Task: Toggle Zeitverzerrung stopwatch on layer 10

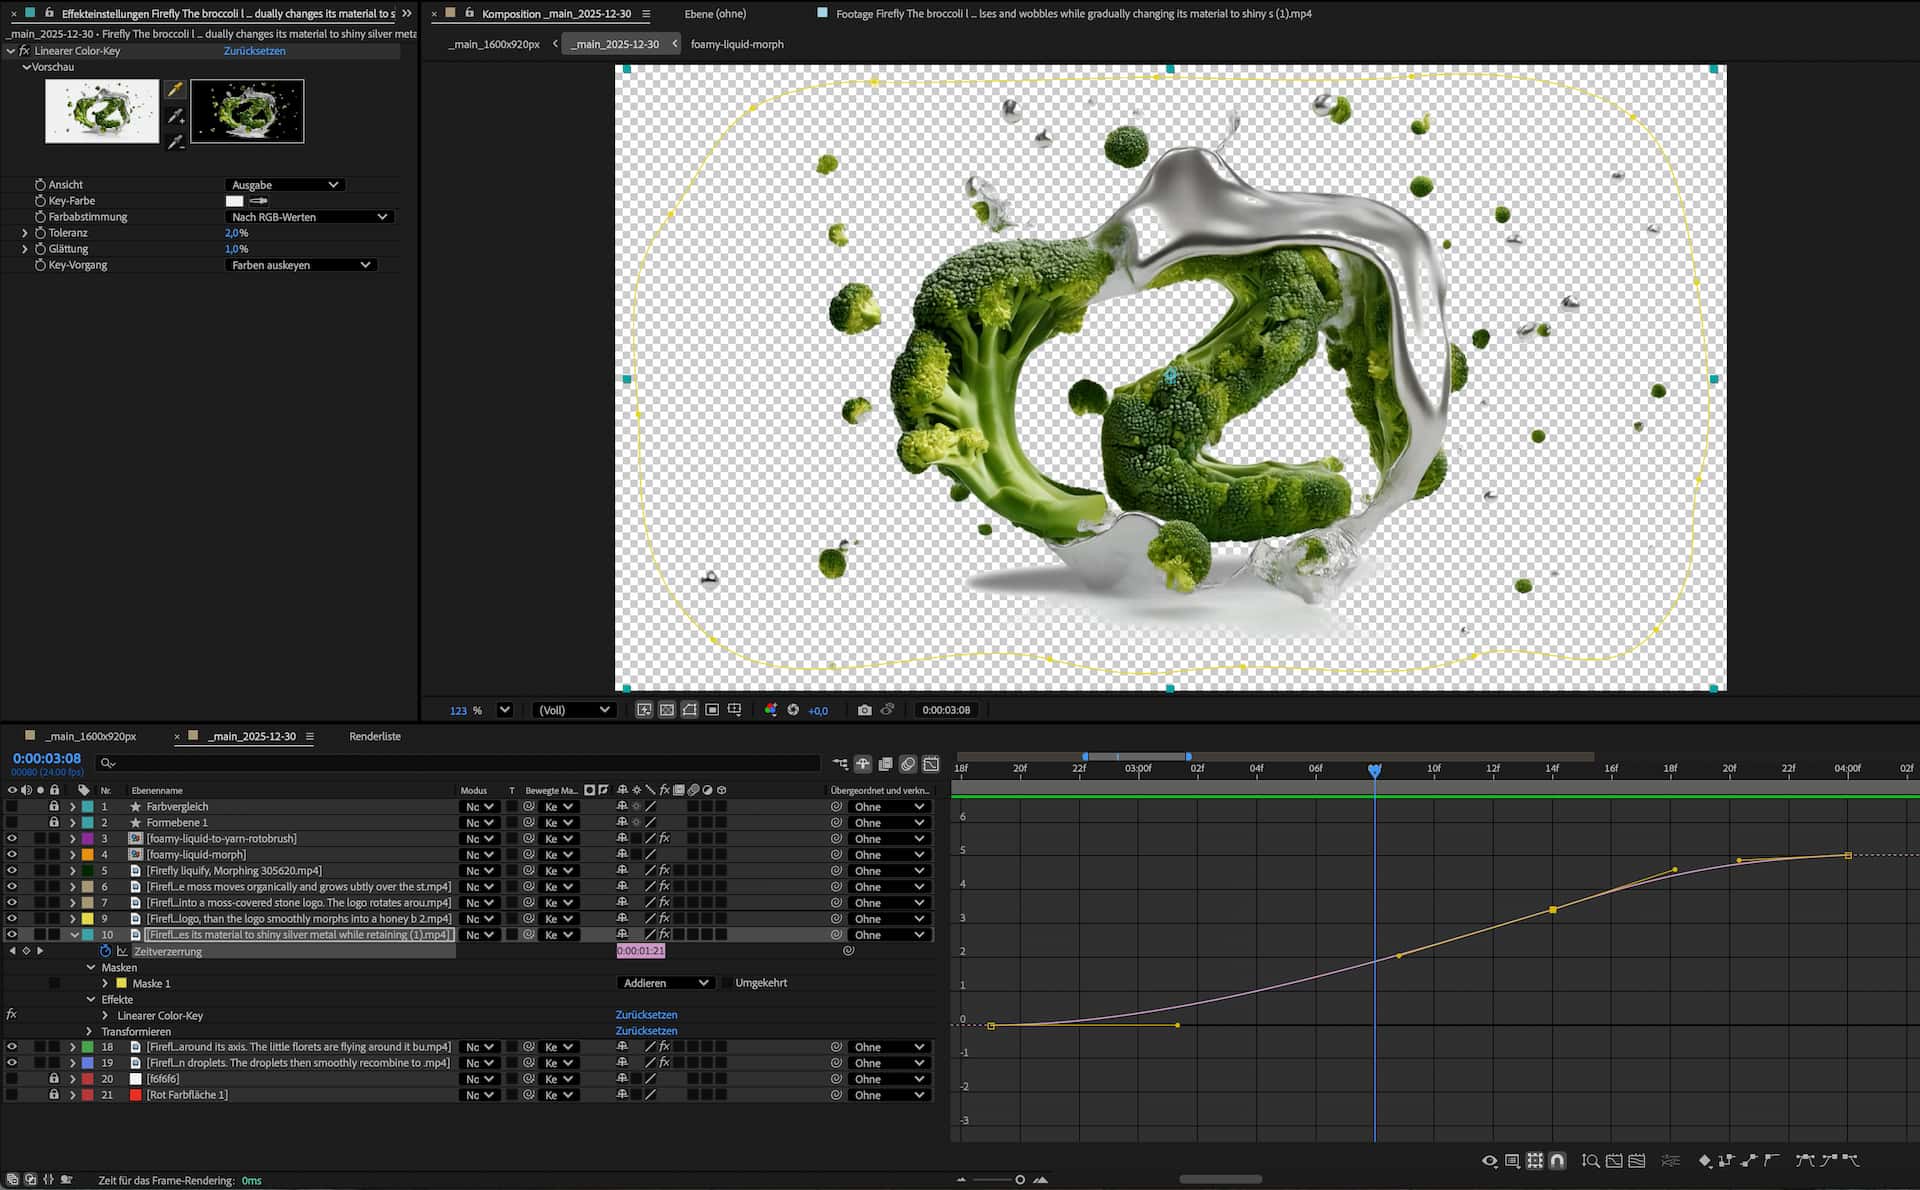Action: click(105, 951)
